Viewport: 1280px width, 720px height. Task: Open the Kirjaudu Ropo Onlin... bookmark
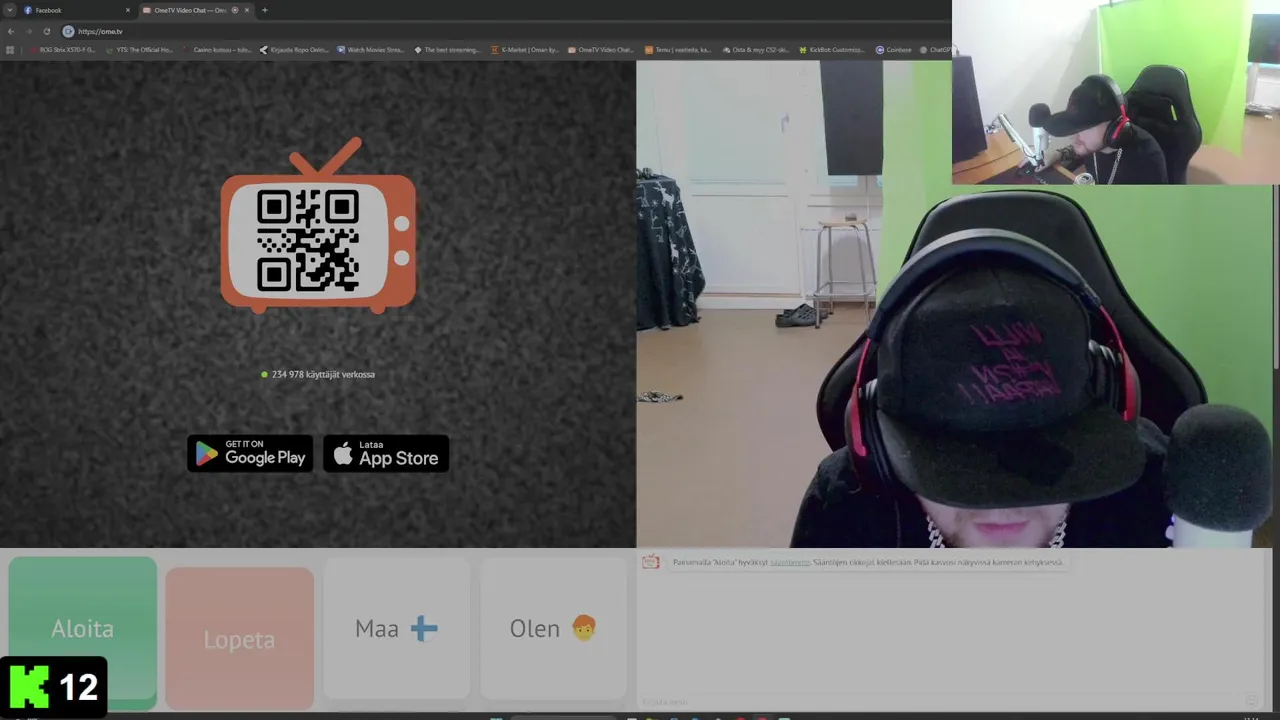(294, 50)
